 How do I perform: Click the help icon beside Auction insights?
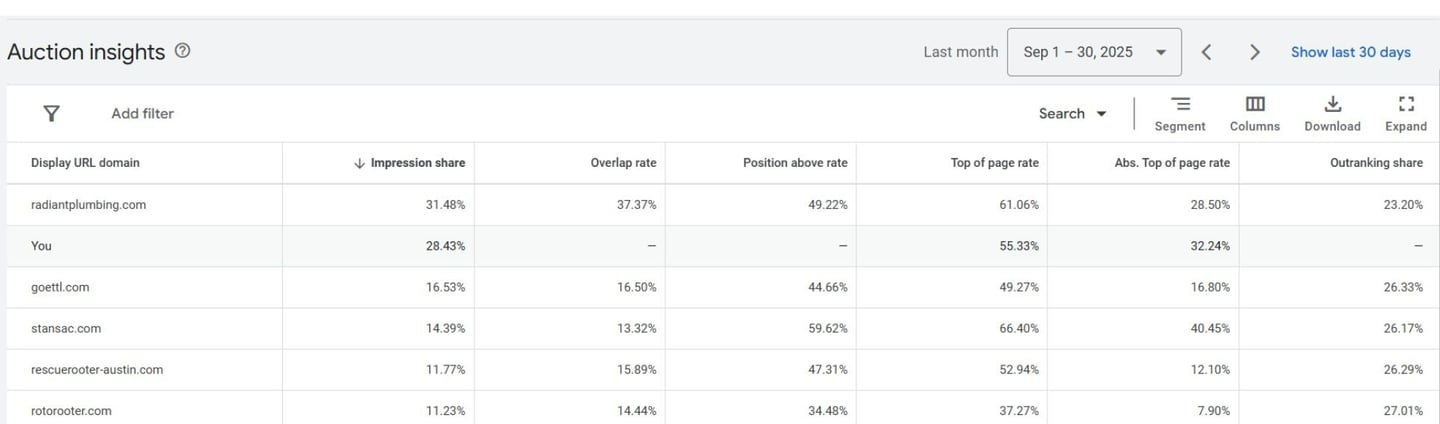(182, 51)
